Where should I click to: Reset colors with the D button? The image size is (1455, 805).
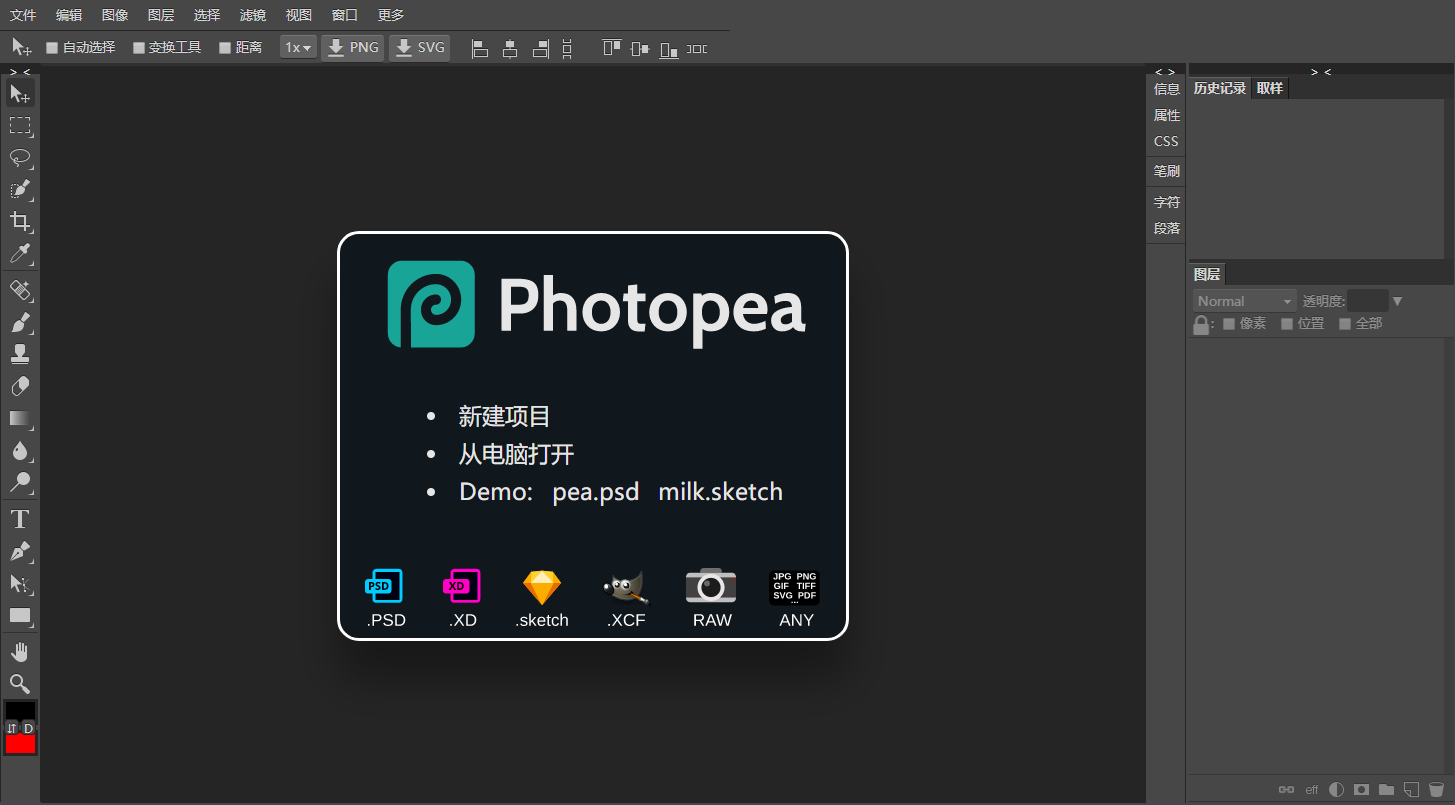click(x=29, y=728)
